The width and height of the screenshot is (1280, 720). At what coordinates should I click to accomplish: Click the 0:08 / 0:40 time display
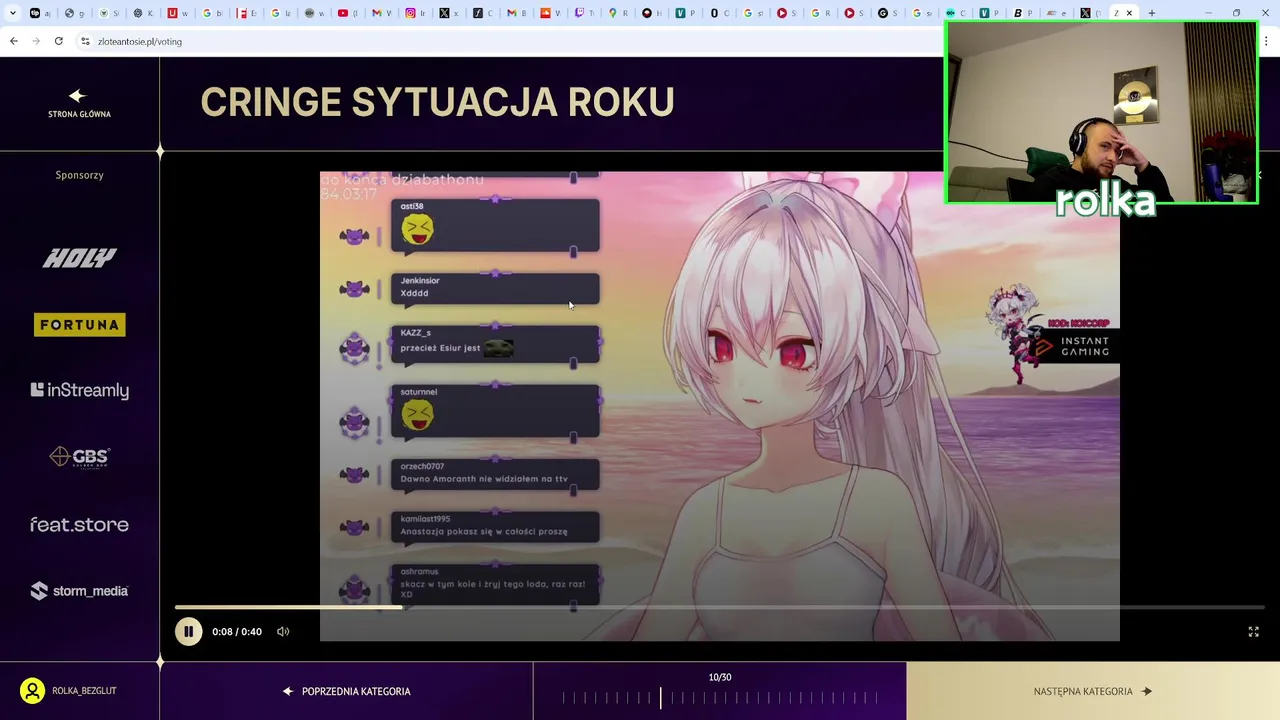pos(237,631)
